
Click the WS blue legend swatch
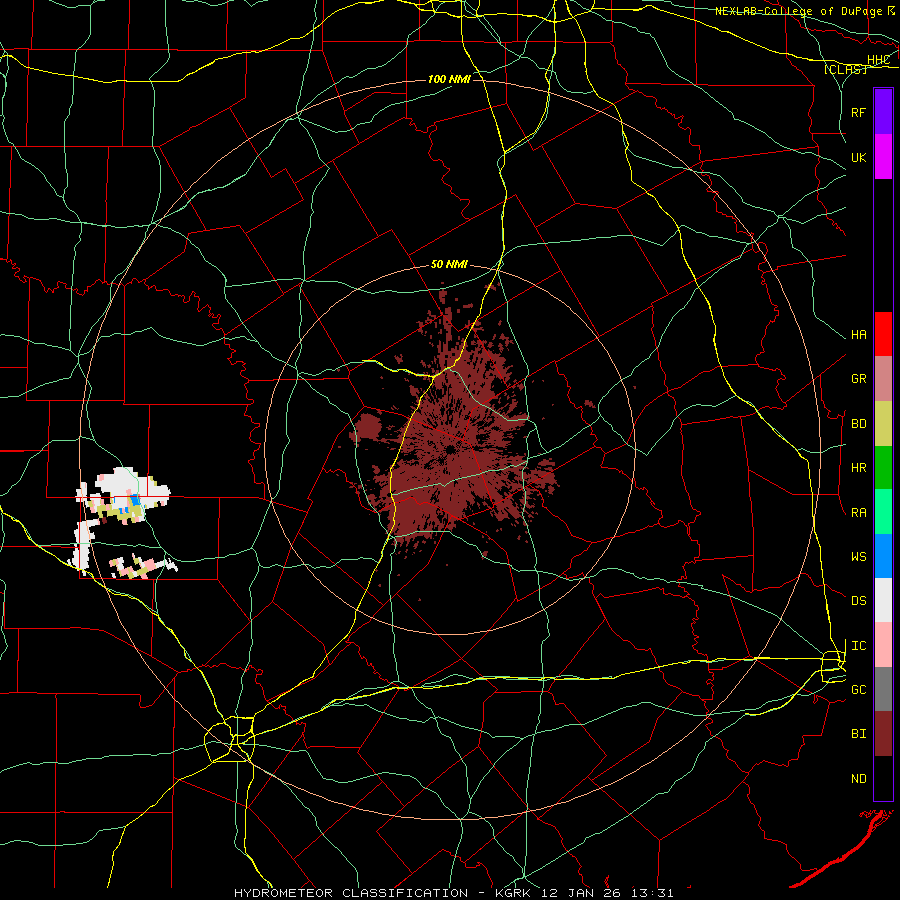[883, 556]
